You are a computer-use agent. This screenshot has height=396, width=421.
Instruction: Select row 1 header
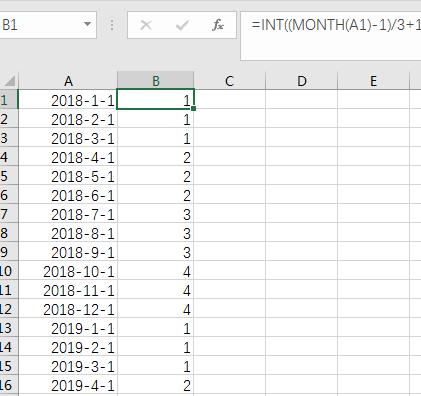pyautogui.click(x=9, y=99)
